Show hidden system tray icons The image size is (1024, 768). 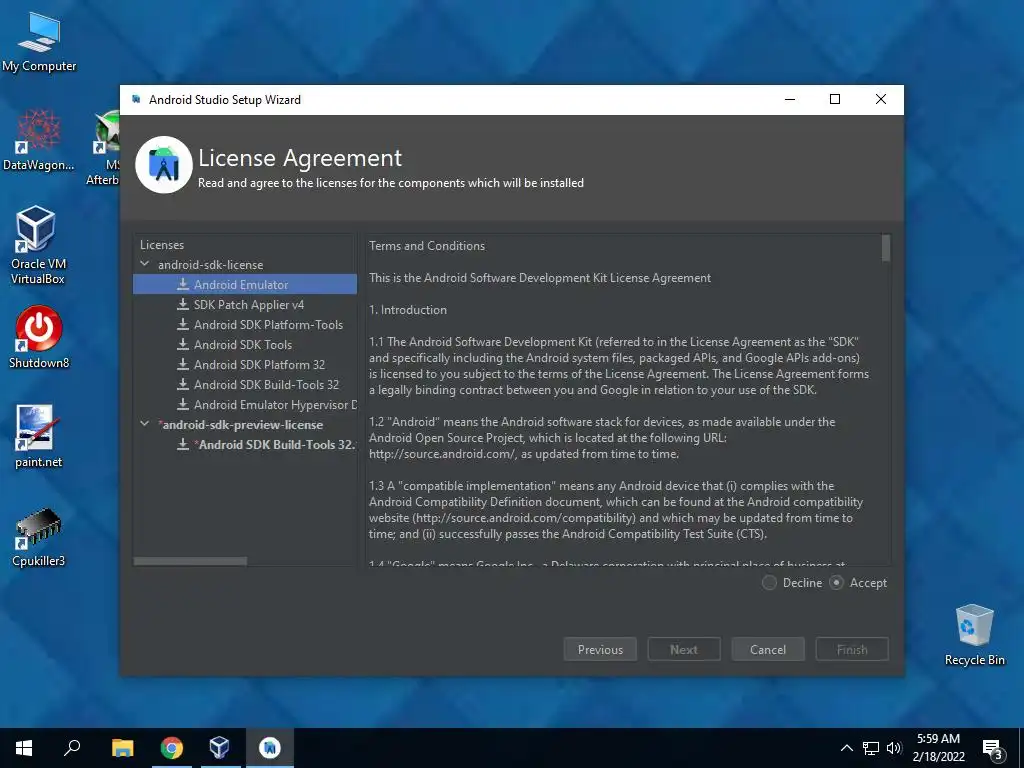(x=846, y=748)
